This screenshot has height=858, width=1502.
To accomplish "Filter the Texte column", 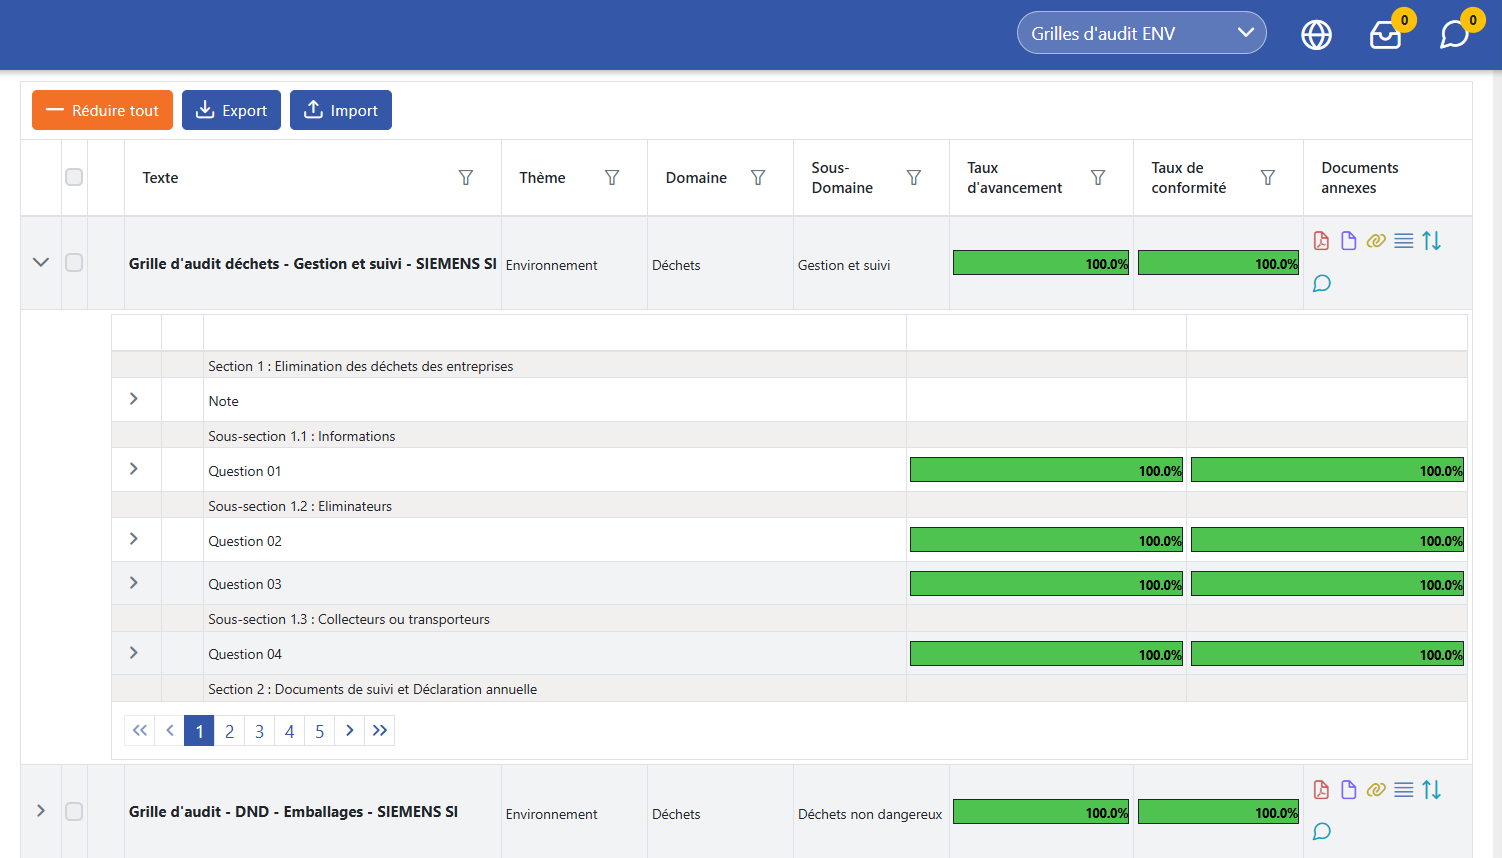I will tap(466, 178).
